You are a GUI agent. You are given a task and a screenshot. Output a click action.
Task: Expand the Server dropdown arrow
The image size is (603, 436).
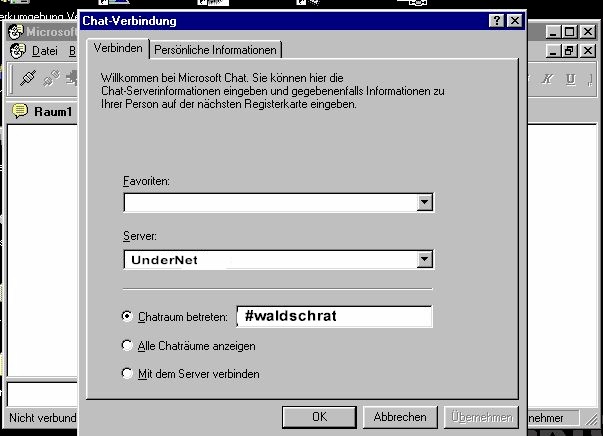[x=425, y=260]
